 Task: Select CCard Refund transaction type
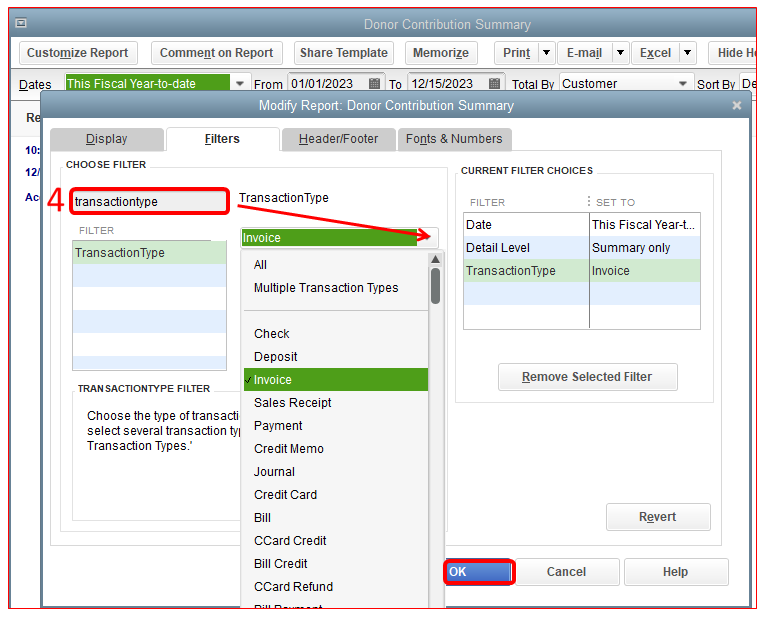click(x=336, y=587)
